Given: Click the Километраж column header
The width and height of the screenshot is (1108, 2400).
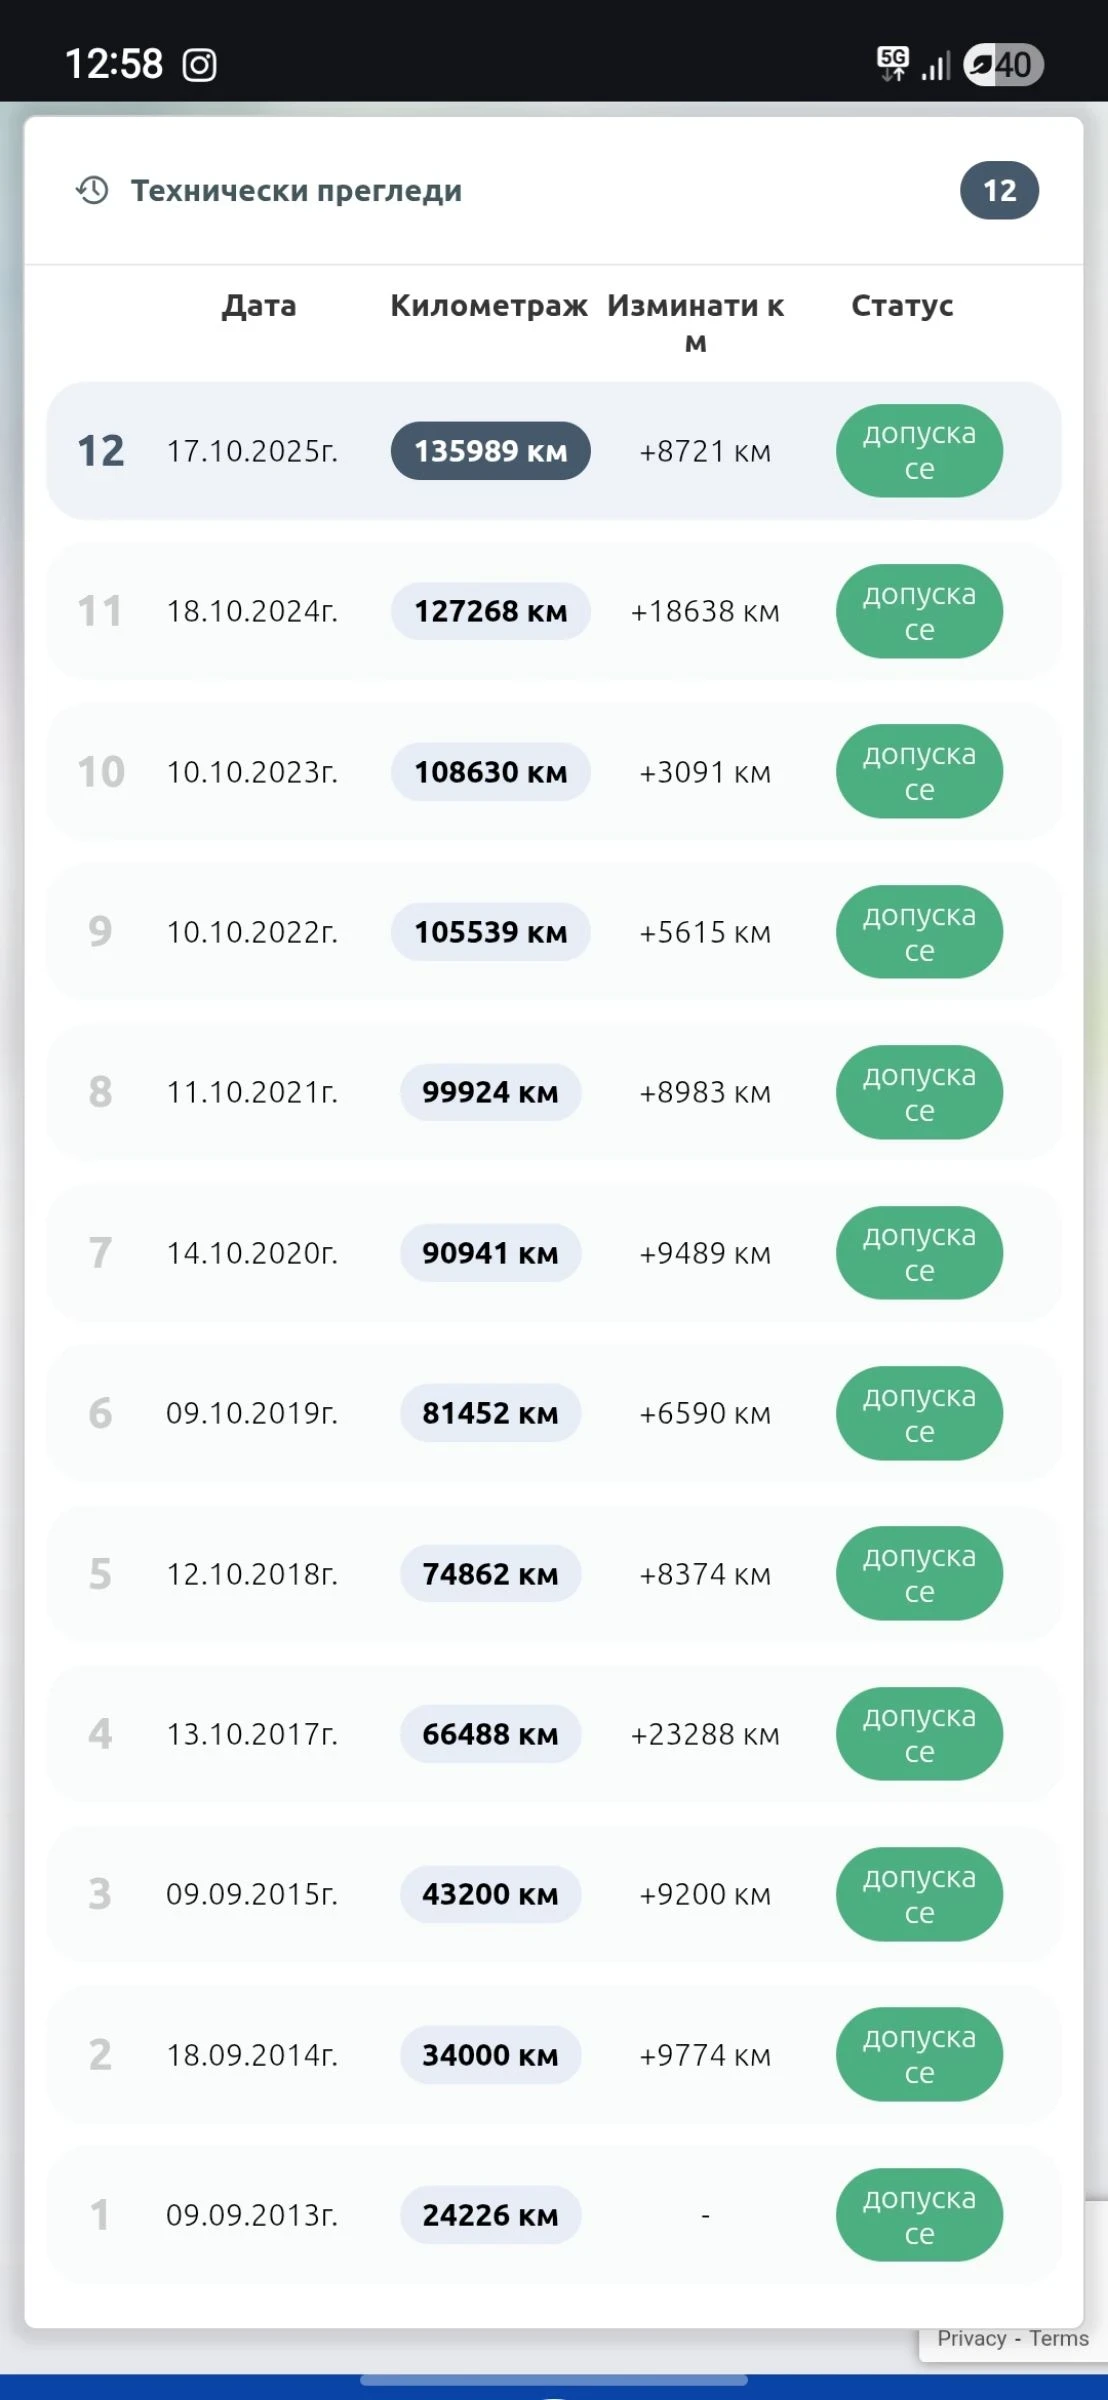Looking at the screenshot, I should [488, 306].
